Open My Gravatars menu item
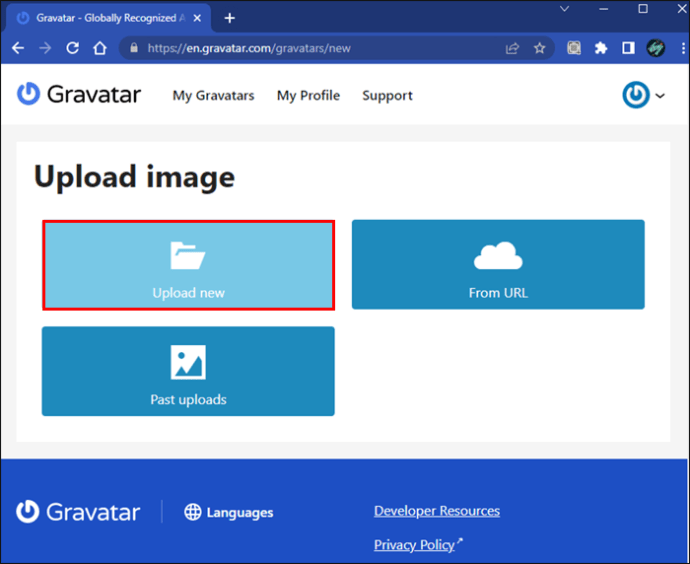Image resolution: width=690 pixels, height=564 pixels. pos(213,95)
